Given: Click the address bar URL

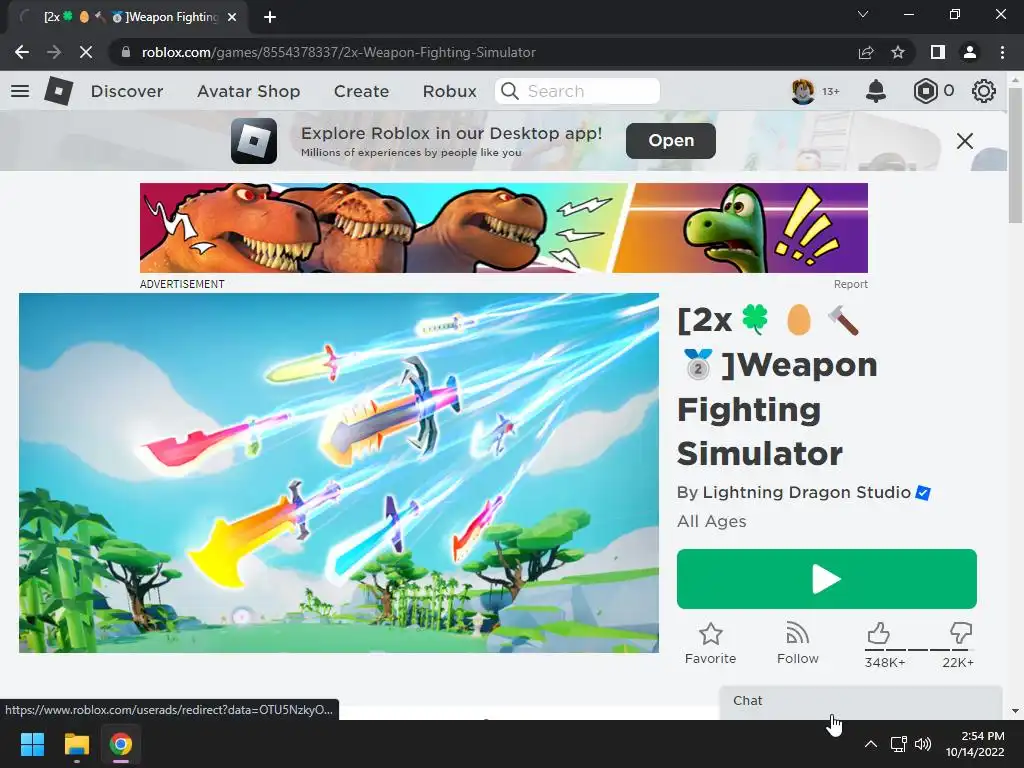Looking at the screenshot, I should click(x=338, y=52).
